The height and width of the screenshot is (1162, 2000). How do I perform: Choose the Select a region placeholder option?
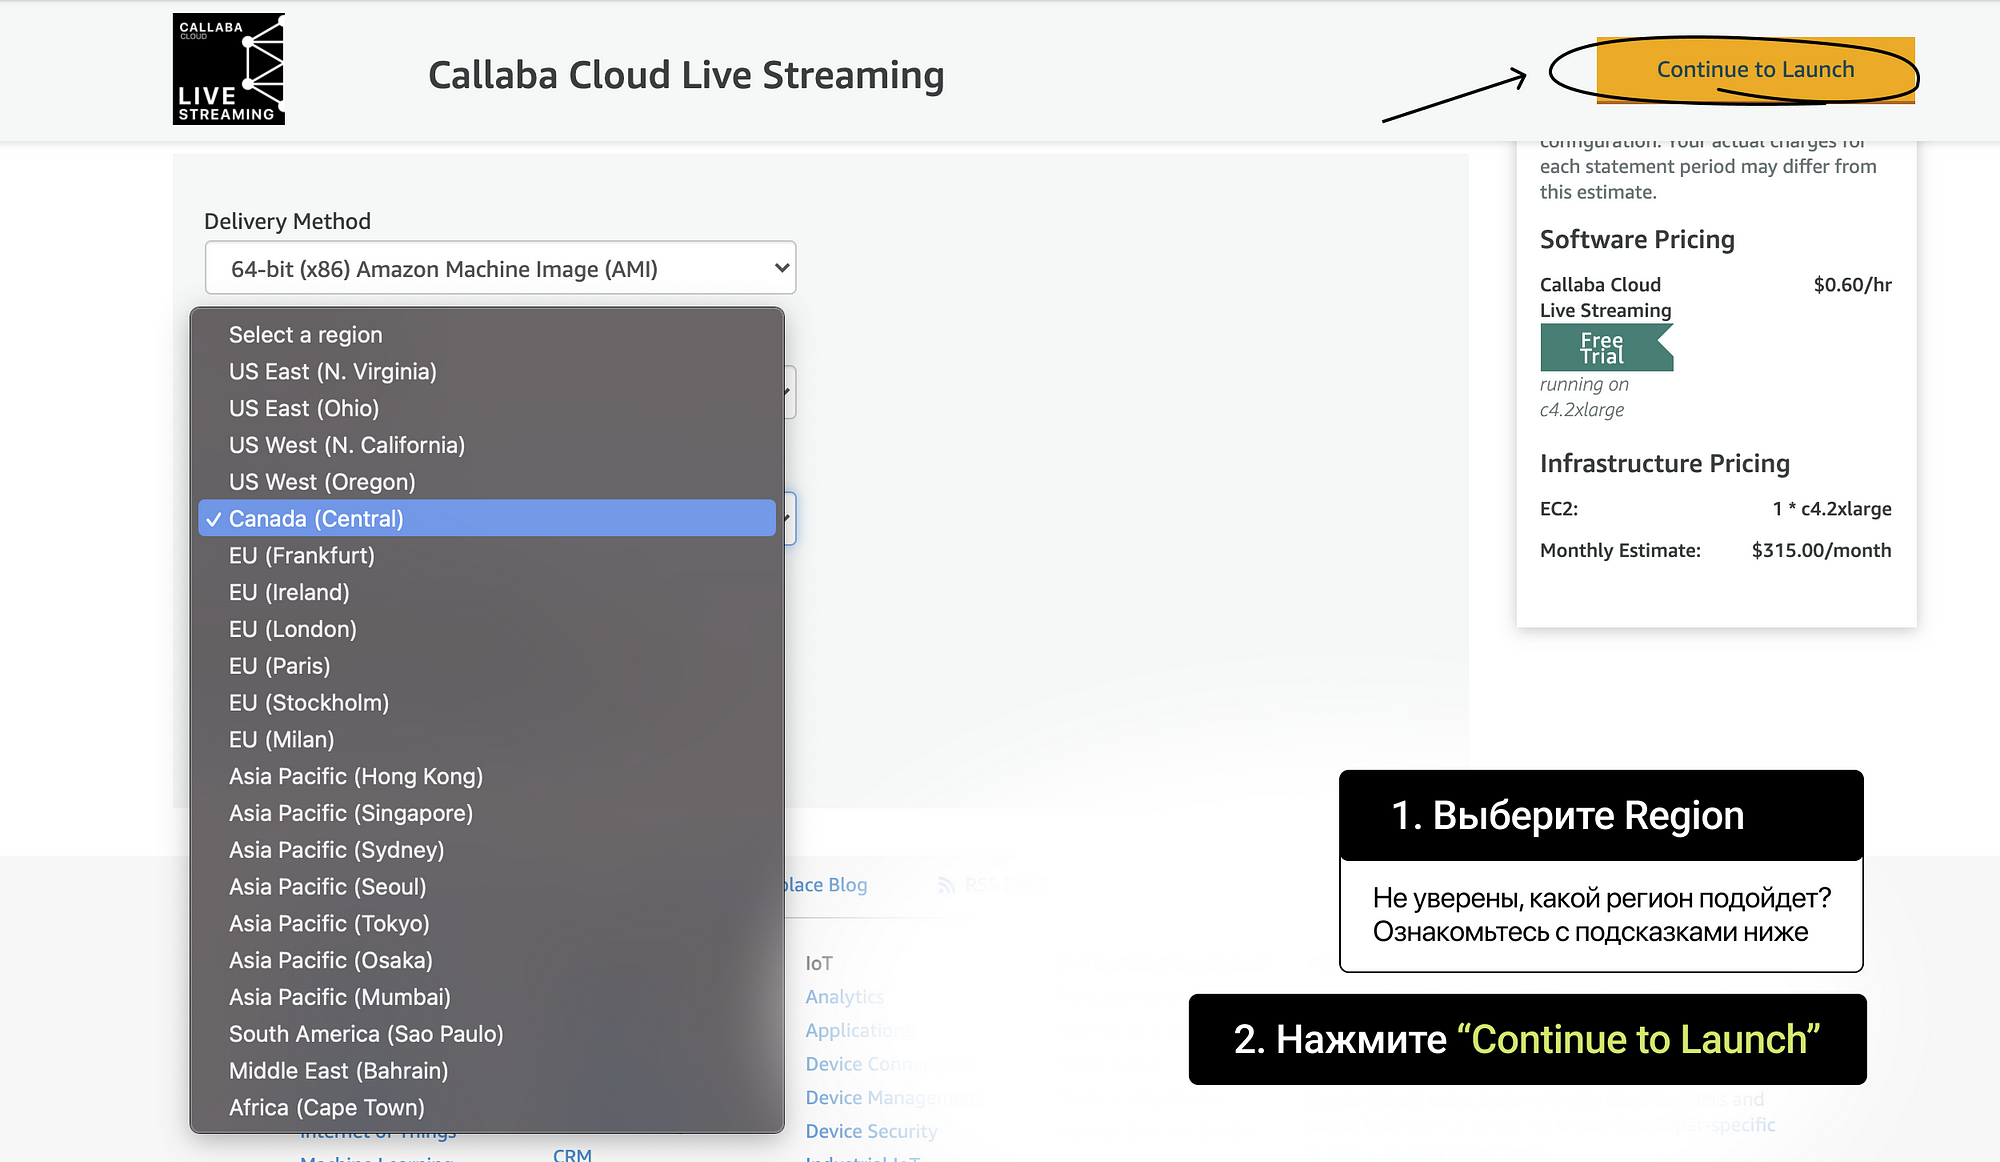[487, 335]
